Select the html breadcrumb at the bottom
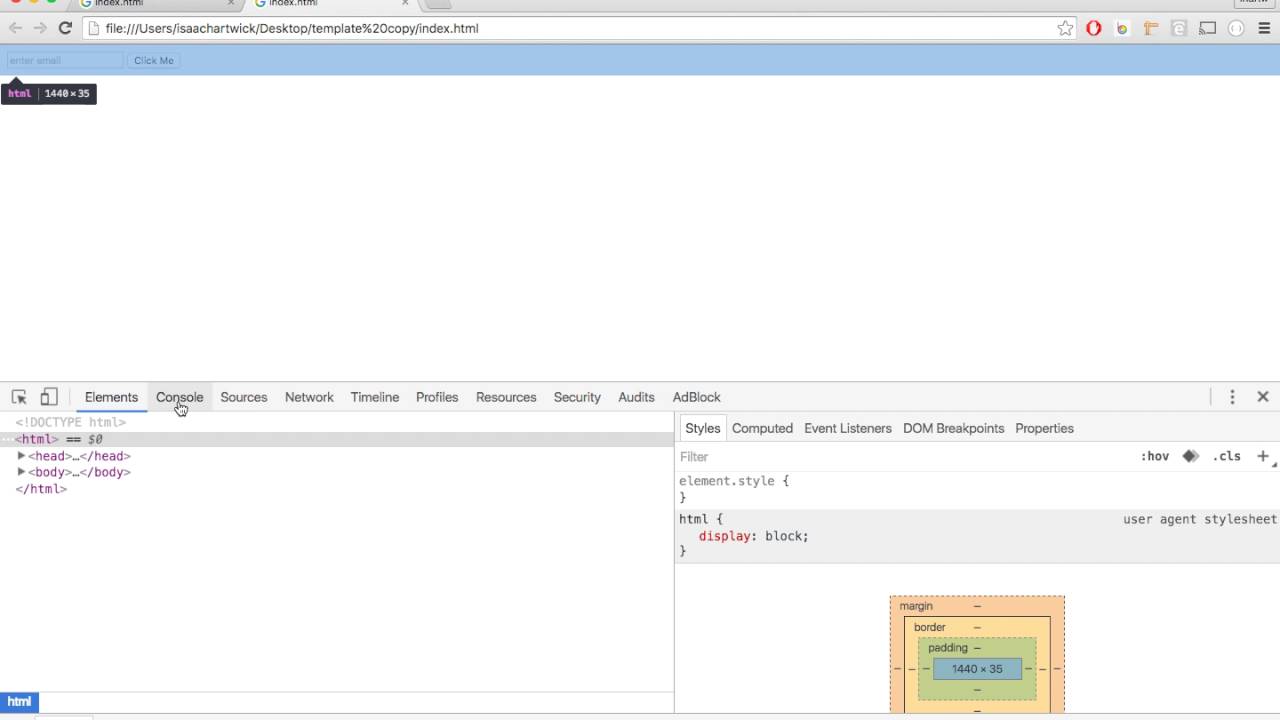Viewport: 1280px width, 720px height. (19, 702)
